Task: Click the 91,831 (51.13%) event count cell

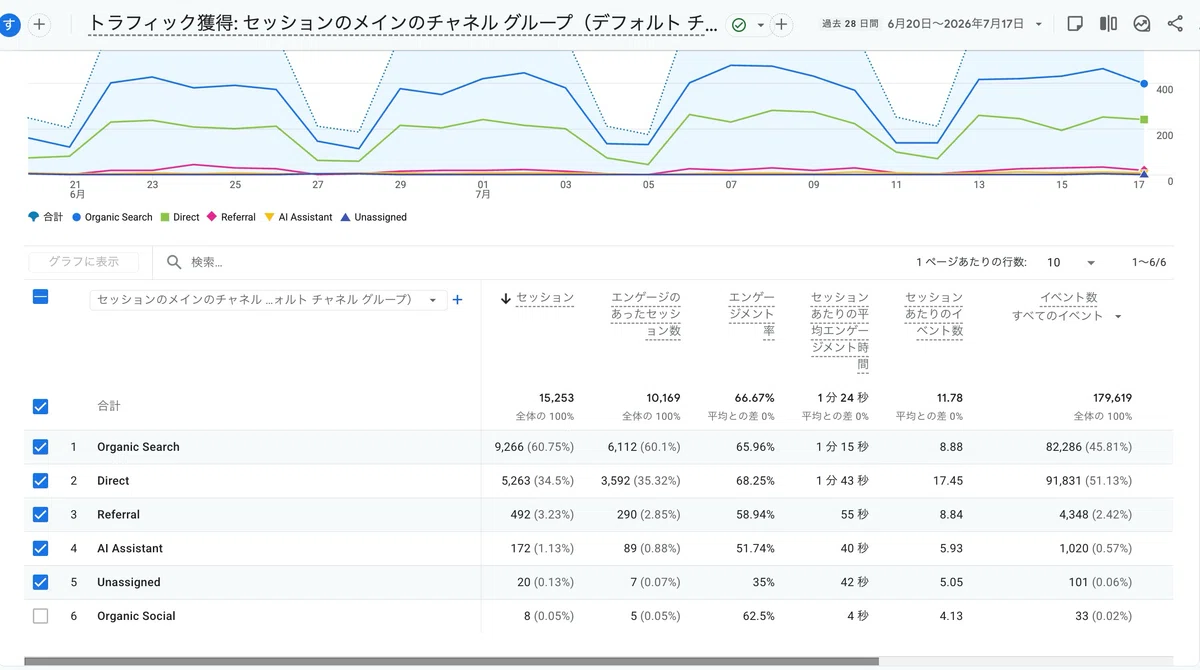Action: (1089, 481)
